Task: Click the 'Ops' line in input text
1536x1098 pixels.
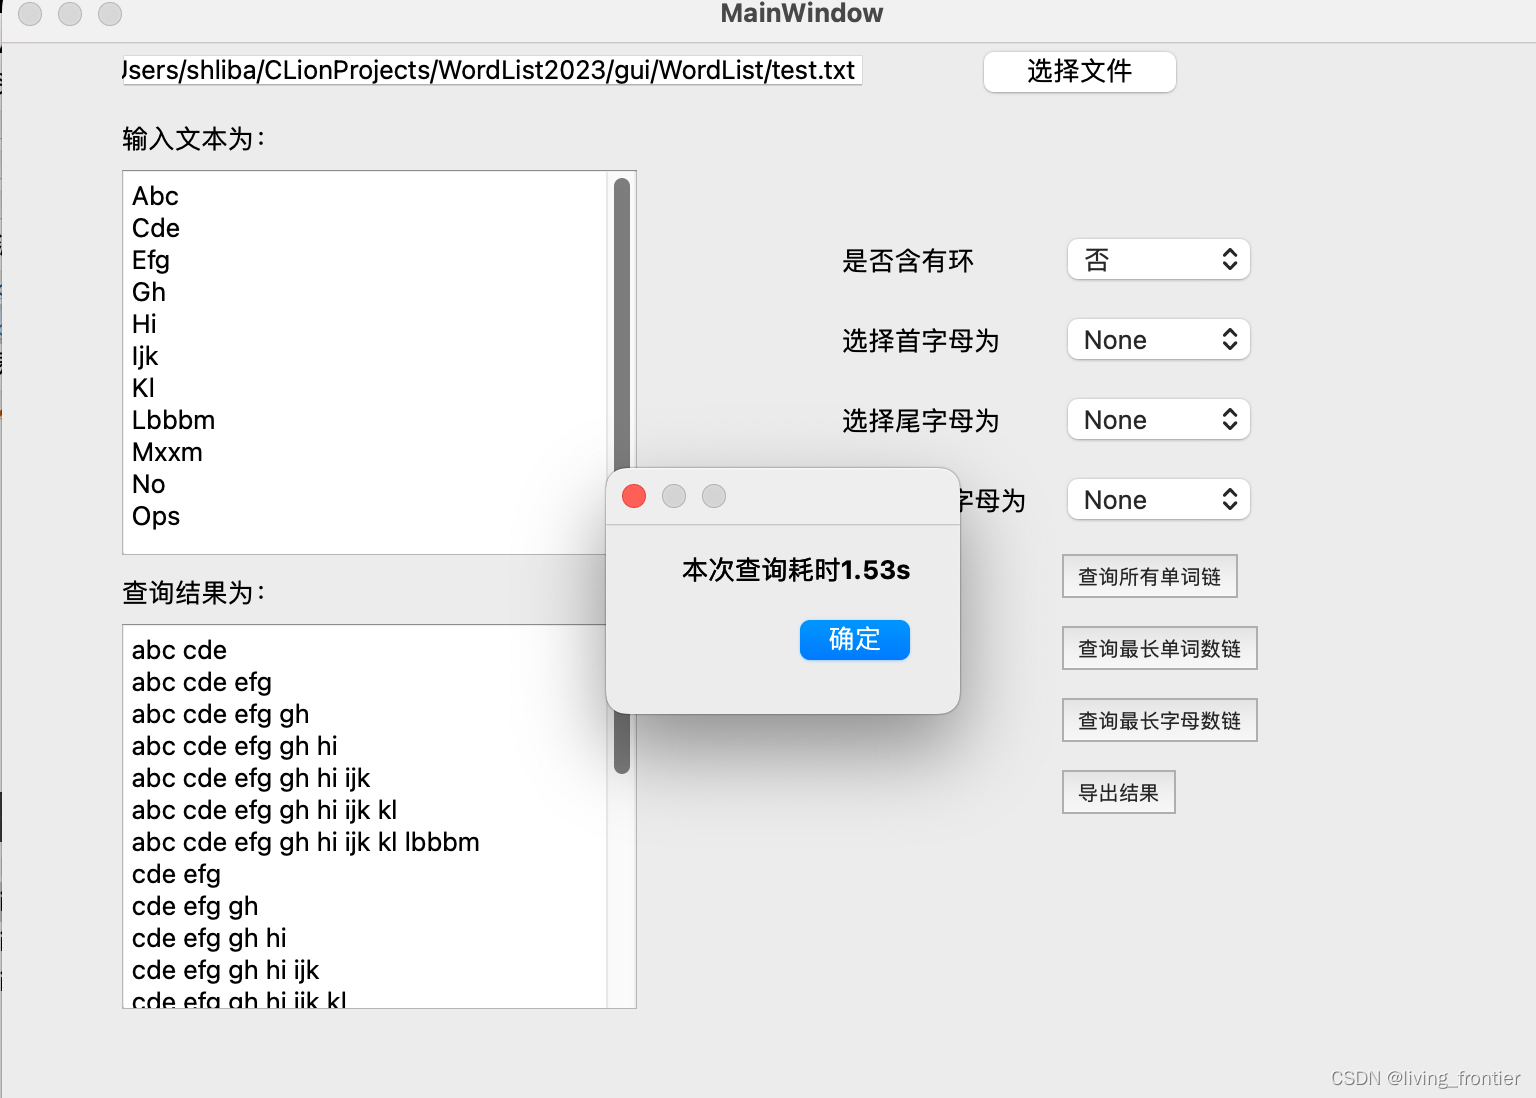Action: [x=156, y=516]
